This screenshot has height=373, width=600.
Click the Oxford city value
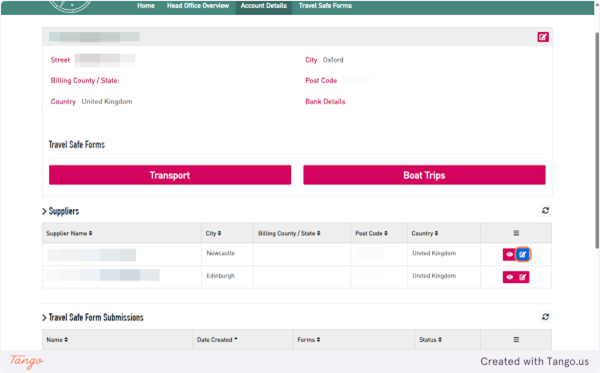click(333, 60)
